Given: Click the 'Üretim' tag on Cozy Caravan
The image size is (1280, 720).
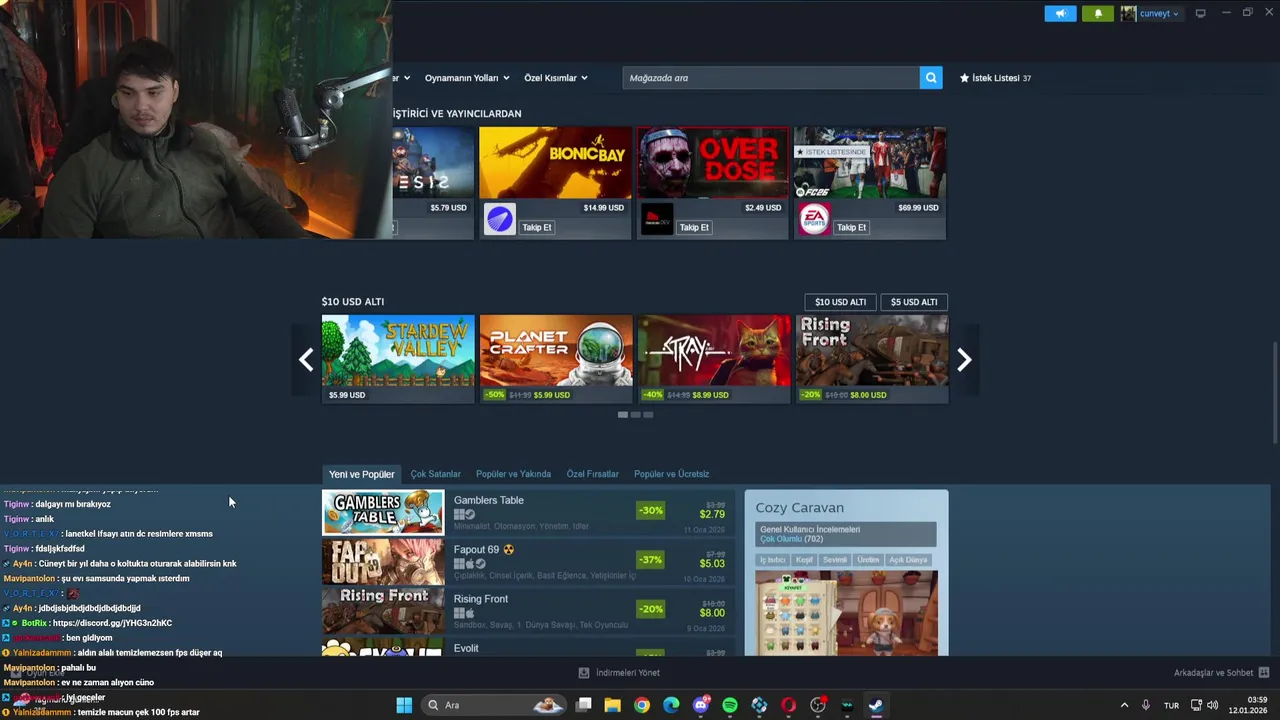Looking at the screenshot, I should (x=867, y=560).
